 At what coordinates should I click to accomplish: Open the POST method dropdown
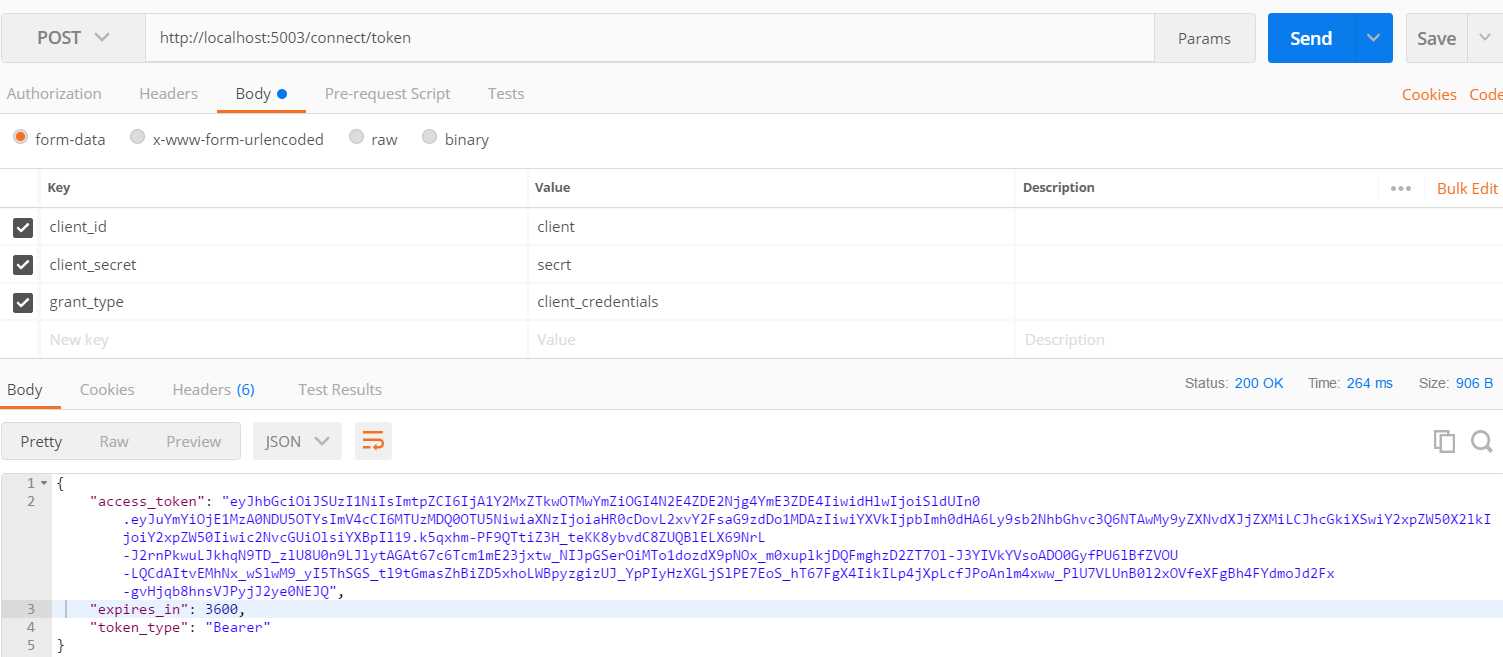(x=73, y=38)
